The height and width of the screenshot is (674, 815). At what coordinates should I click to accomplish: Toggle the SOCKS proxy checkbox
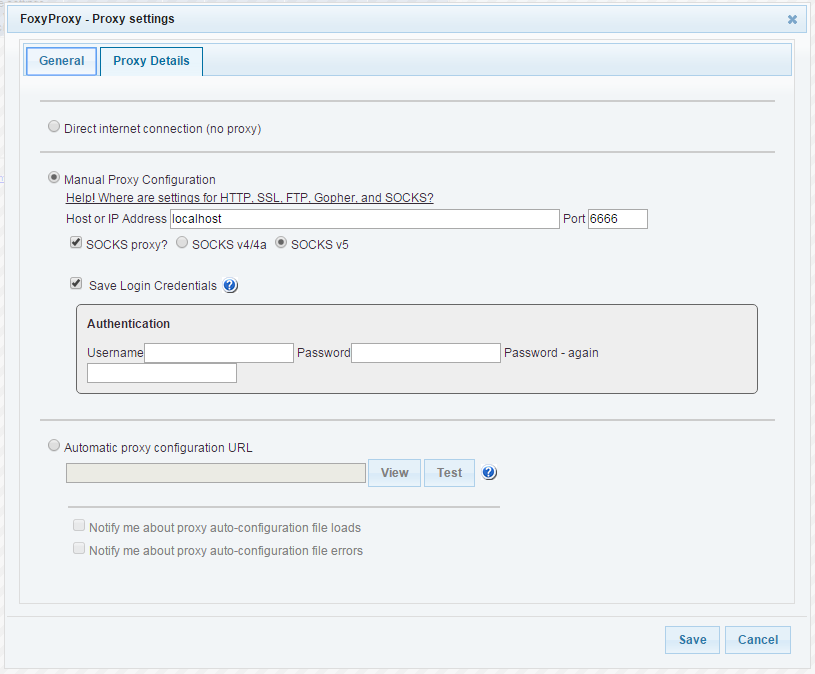76,242
